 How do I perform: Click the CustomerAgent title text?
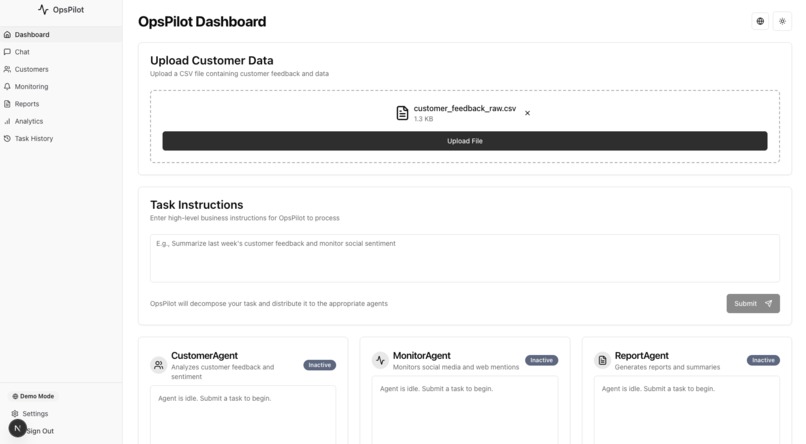(204, 356)
